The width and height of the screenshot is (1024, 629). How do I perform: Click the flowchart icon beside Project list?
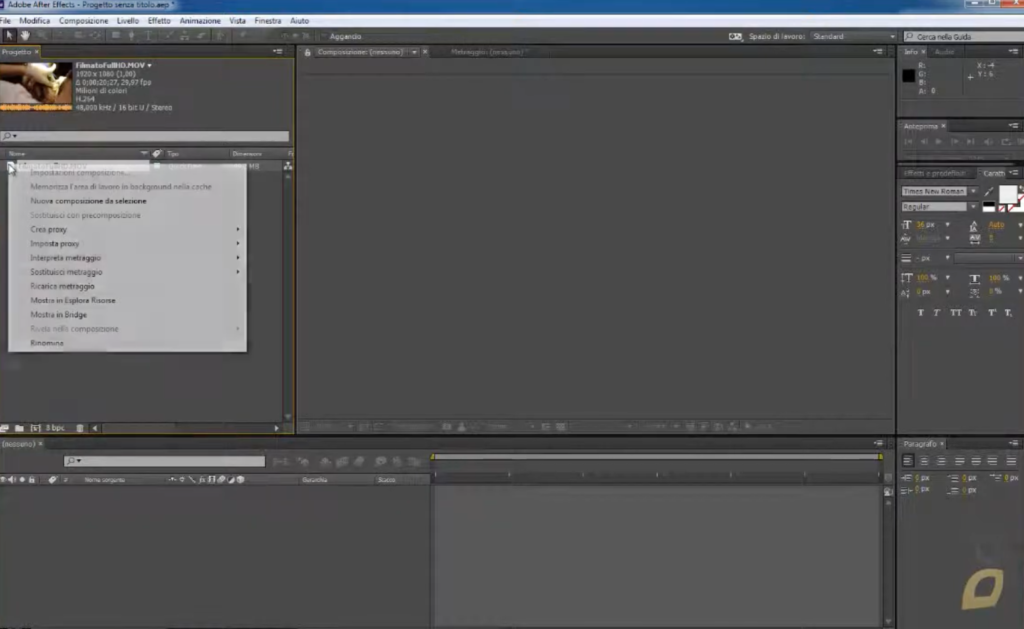288,166
